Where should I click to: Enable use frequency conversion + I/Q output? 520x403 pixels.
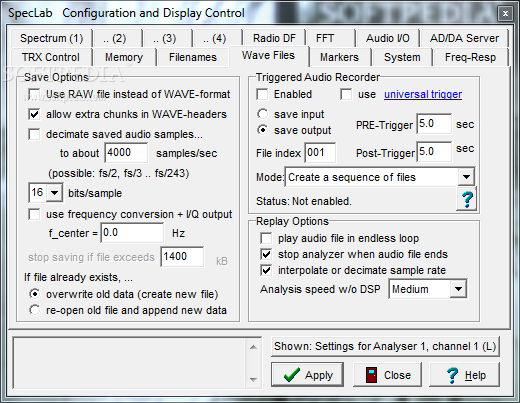pos(34,214)
